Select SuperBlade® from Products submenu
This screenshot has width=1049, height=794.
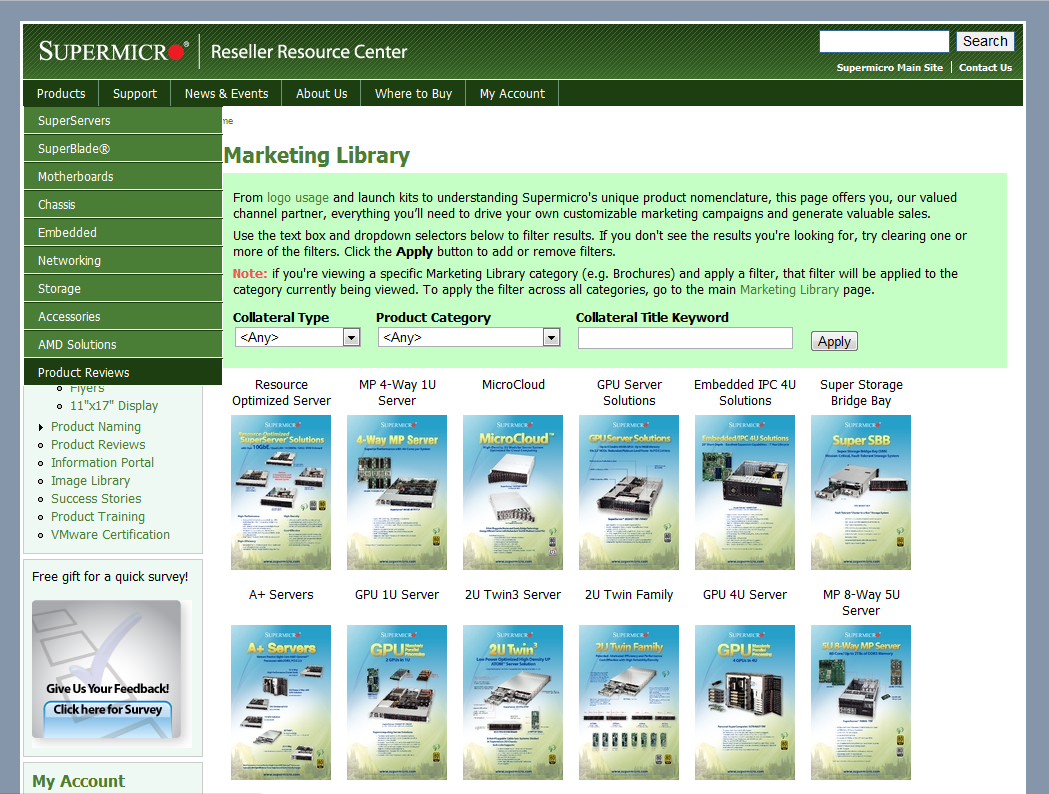[123, 148]
